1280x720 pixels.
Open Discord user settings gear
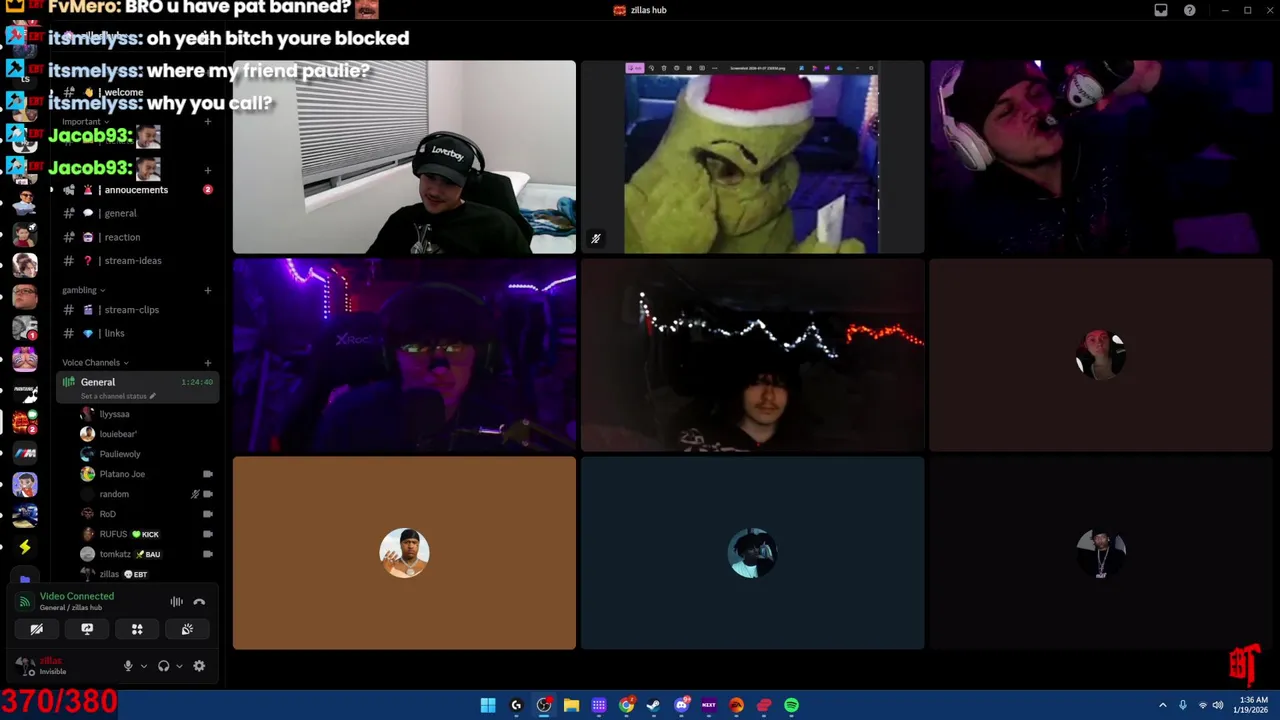point(199,666)
